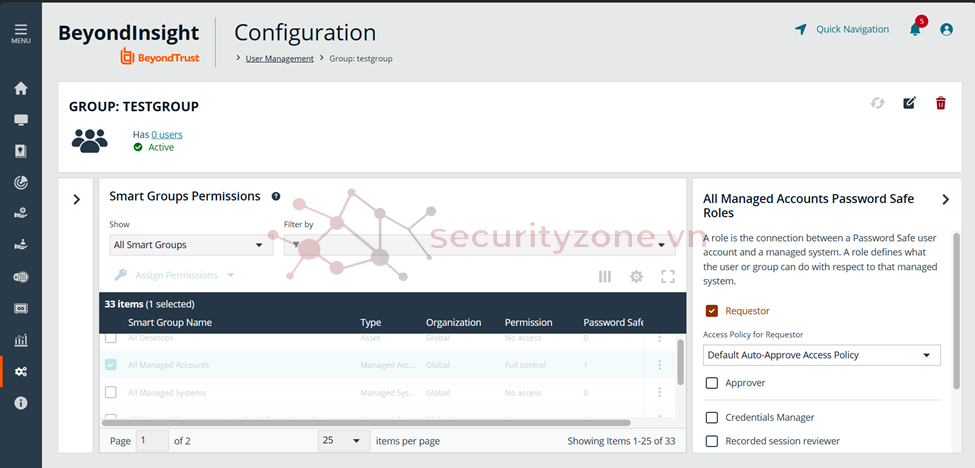Click User Management breadcrumb link
The height and width of the screenshot is (468, 975).
279,59
